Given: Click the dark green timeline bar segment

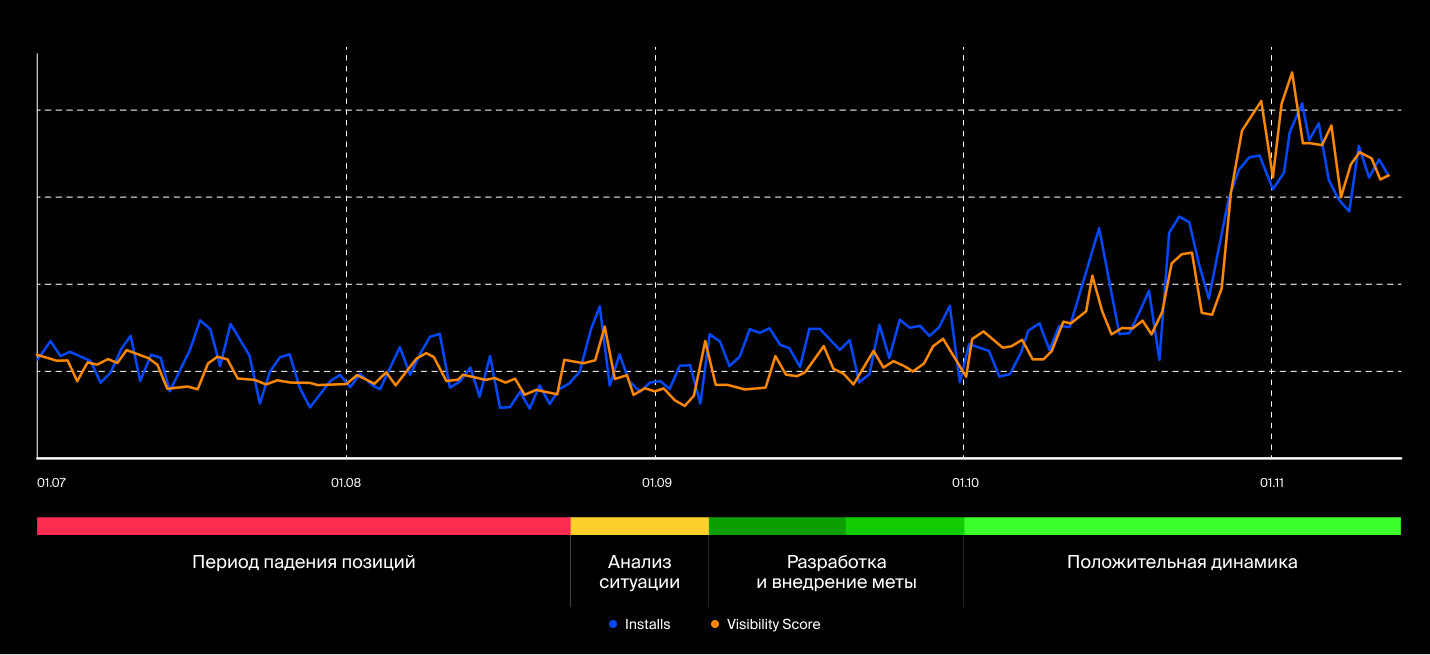Looking at the screenshot, I should (777, 526).
